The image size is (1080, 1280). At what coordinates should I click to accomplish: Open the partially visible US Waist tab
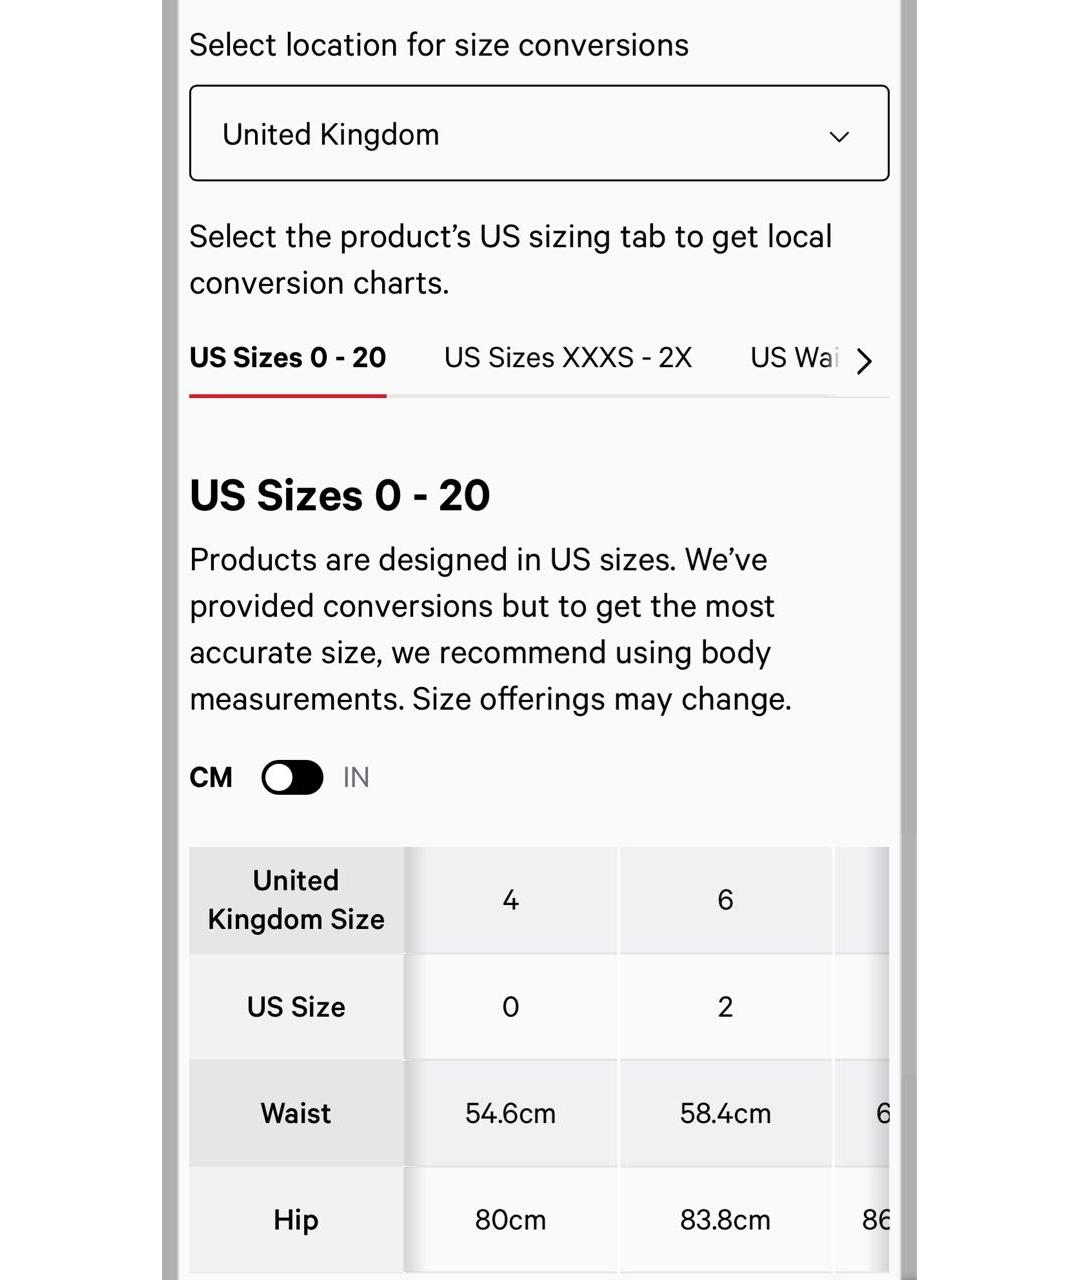(794, 358)
